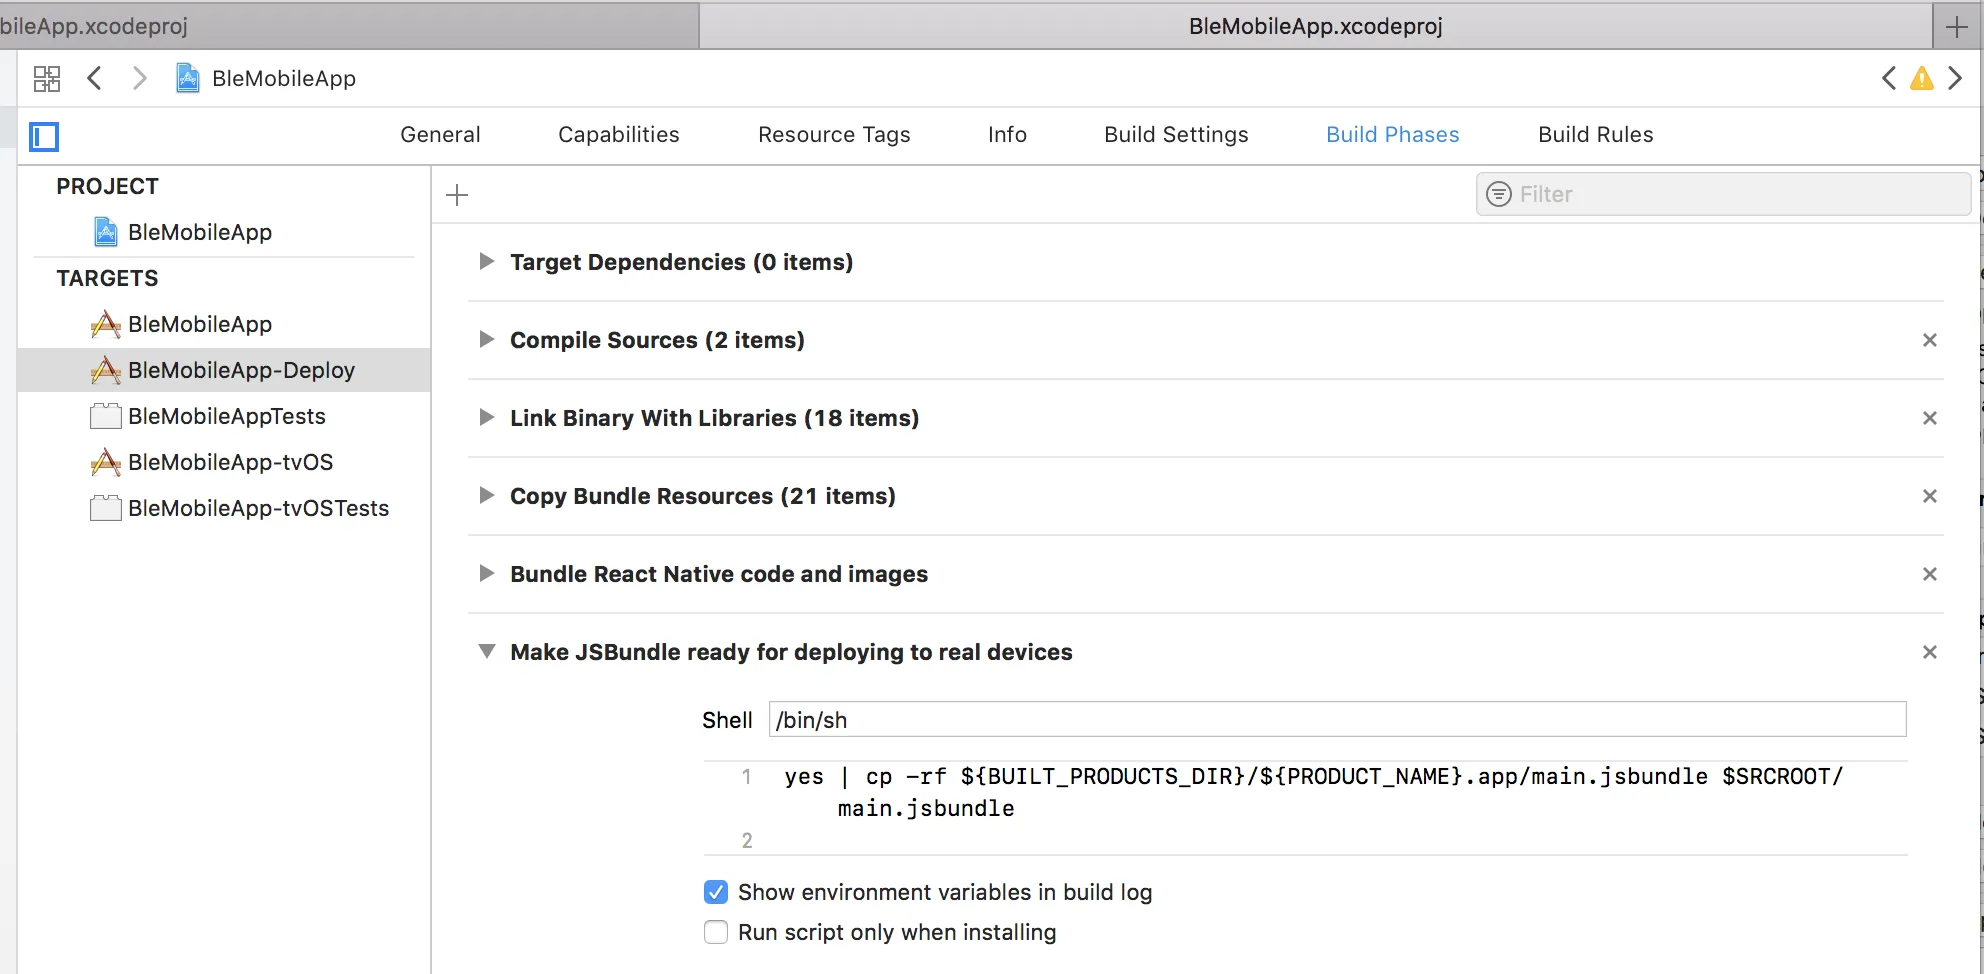Enable Run script only when installing
This screenshot has height=974, width=1984.
click(716, 932)
